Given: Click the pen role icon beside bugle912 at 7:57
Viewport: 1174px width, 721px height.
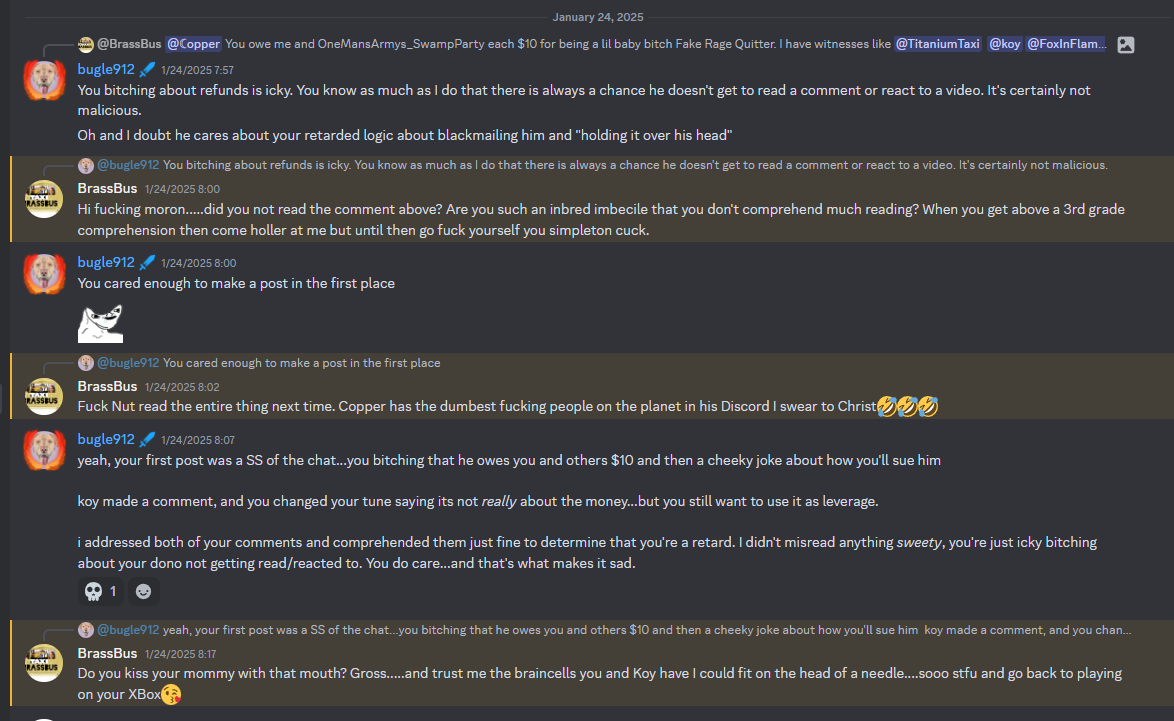Looking at the screenshot, I should pyautogui.click(x=147, y=69).
